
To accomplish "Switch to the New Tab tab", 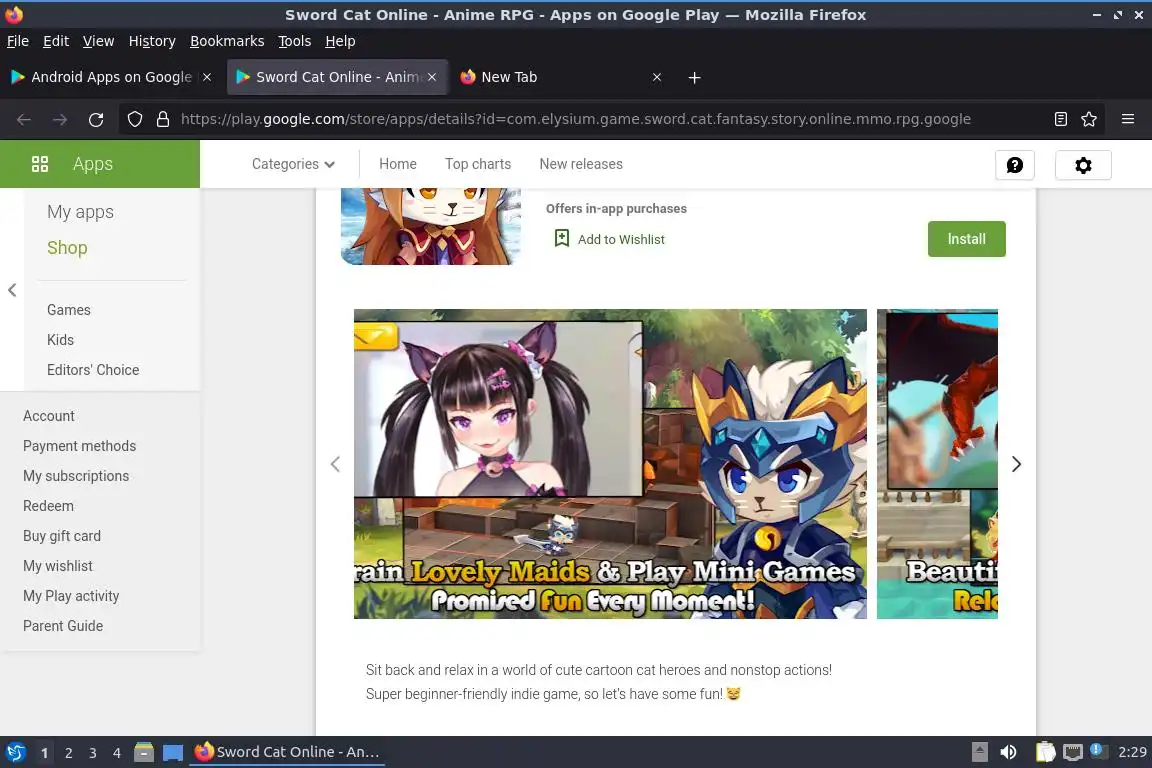I will click(562, 77).
